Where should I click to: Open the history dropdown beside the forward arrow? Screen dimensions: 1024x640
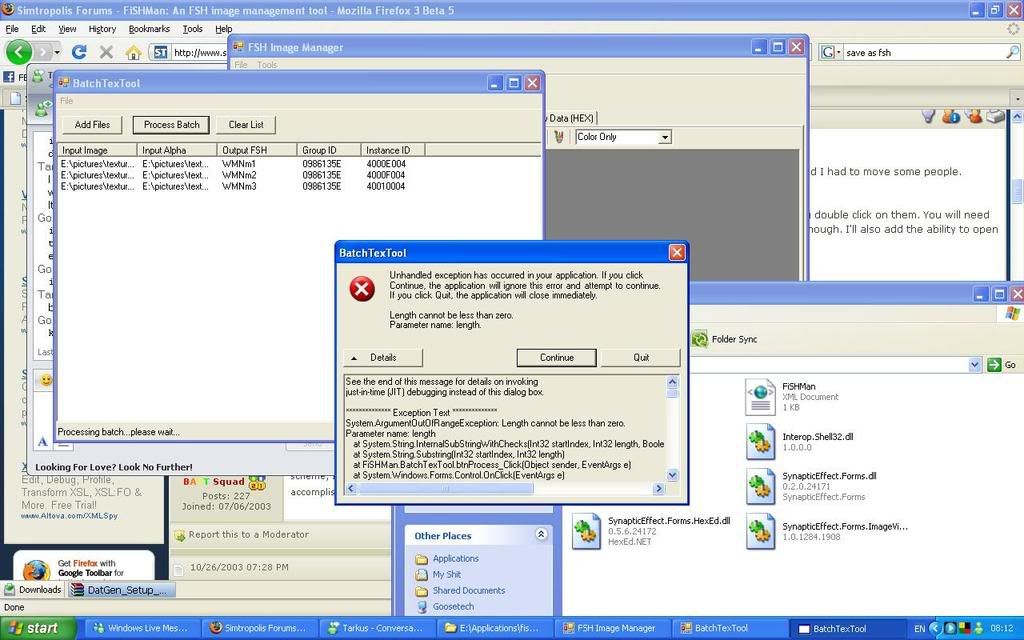pyautogui.click(x=57, y=52)
